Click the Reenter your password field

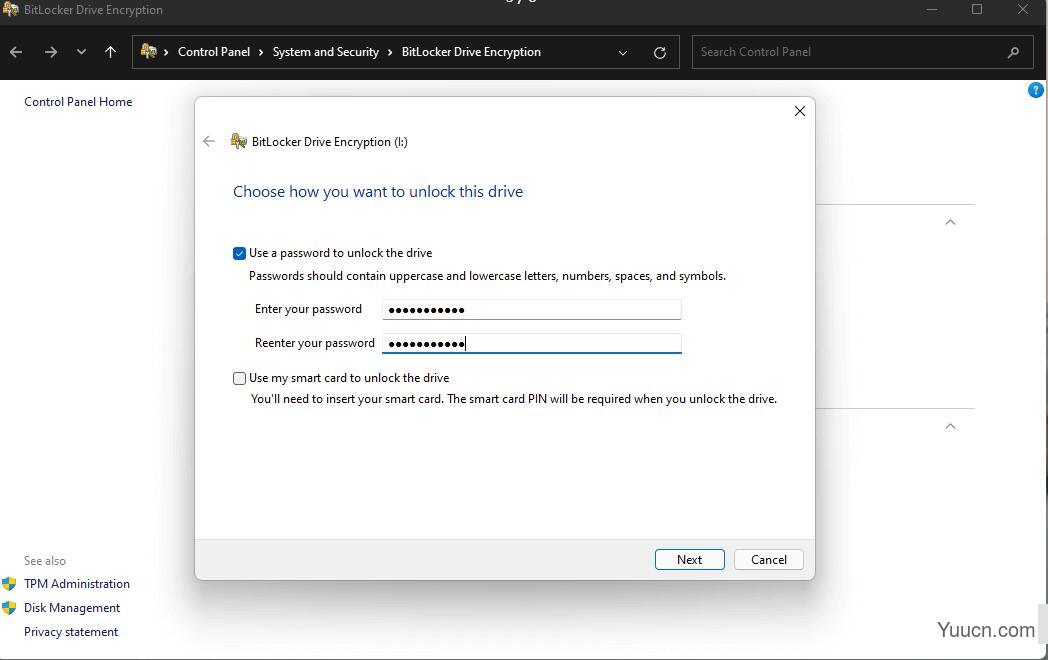coord(531,344)
